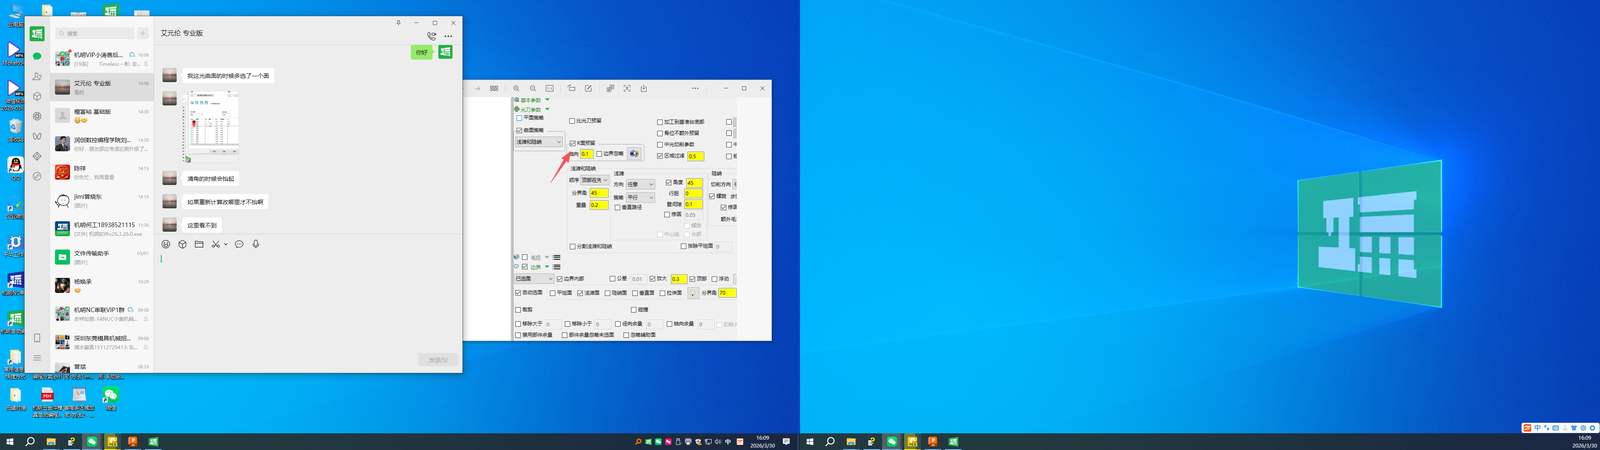Viewport: 1600px width, 450px height.
Task: Open the WeChat chats tab icon
Action: 37,57
